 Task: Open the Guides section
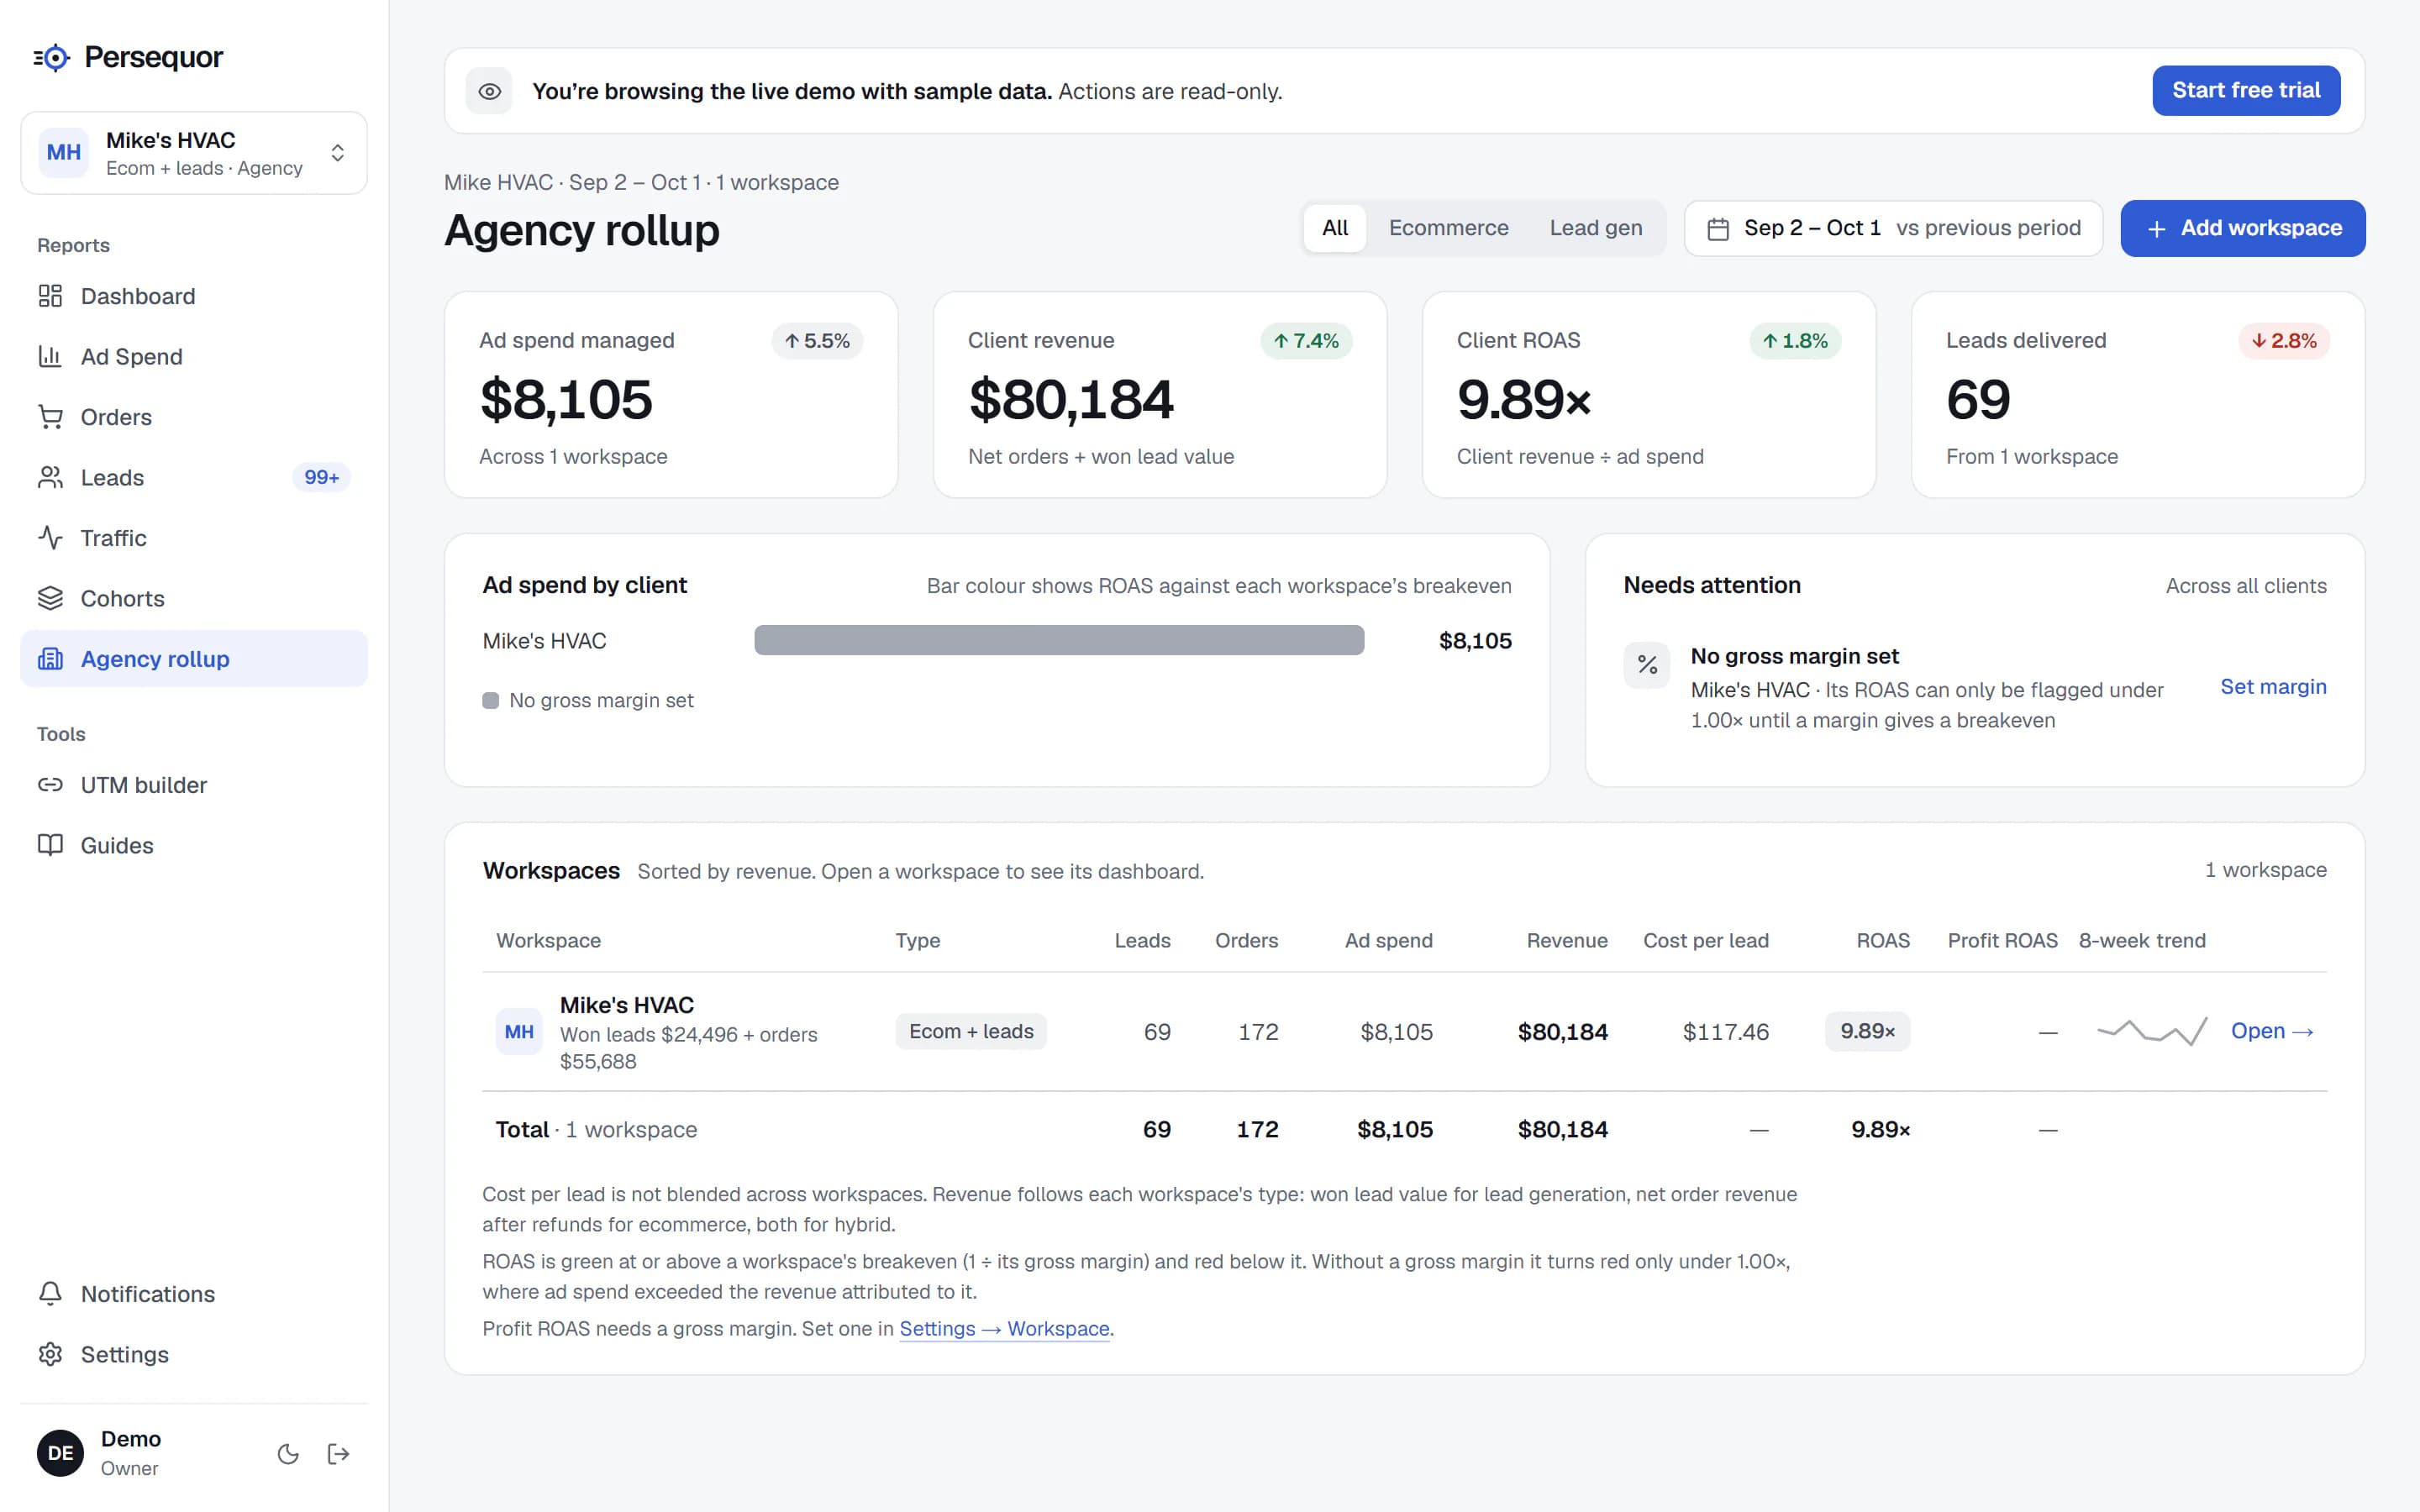click(x=194, y=846)
